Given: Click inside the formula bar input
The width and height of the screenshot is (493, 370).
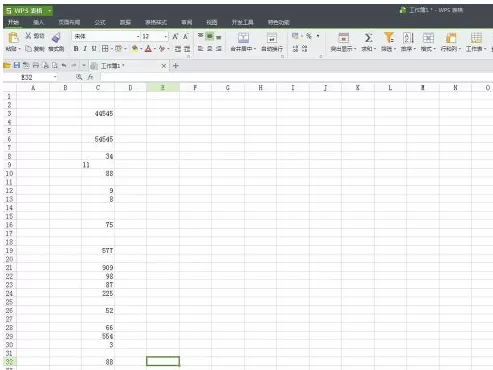Looking at the screenshot, I should [296, 77].
